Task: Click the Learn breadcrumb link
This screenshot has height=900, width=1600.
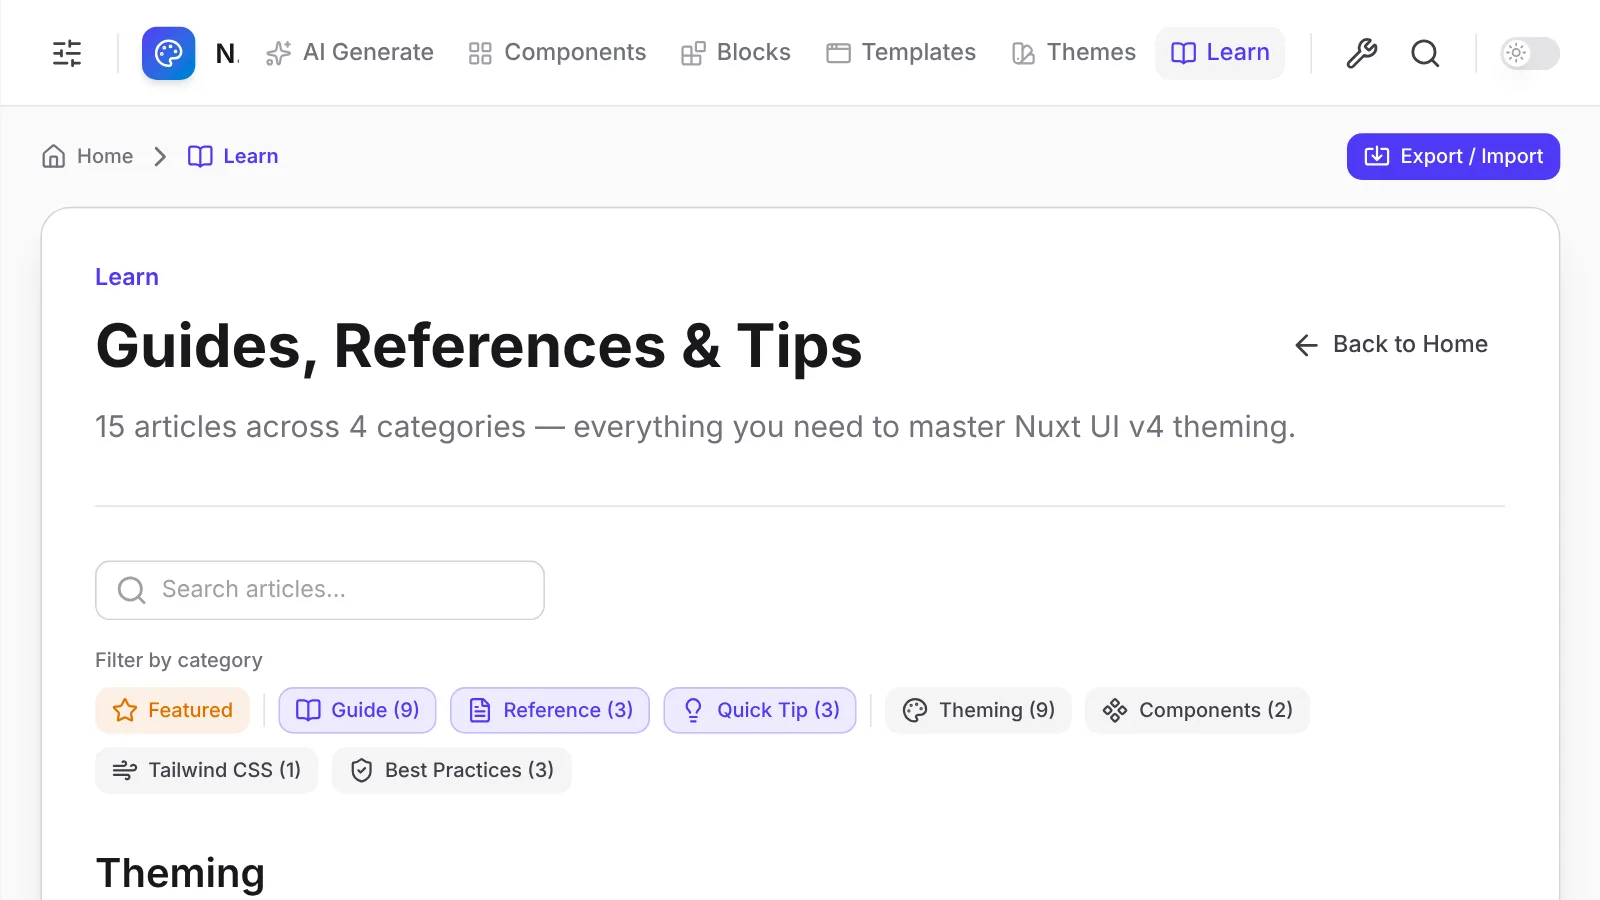Action: click(233, 156)
